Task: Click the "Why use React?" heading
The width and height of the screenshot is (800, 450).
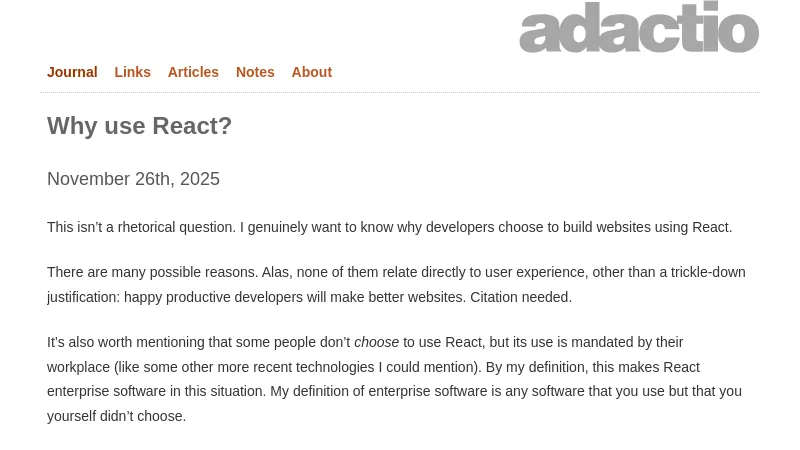Action: point(139,126)
